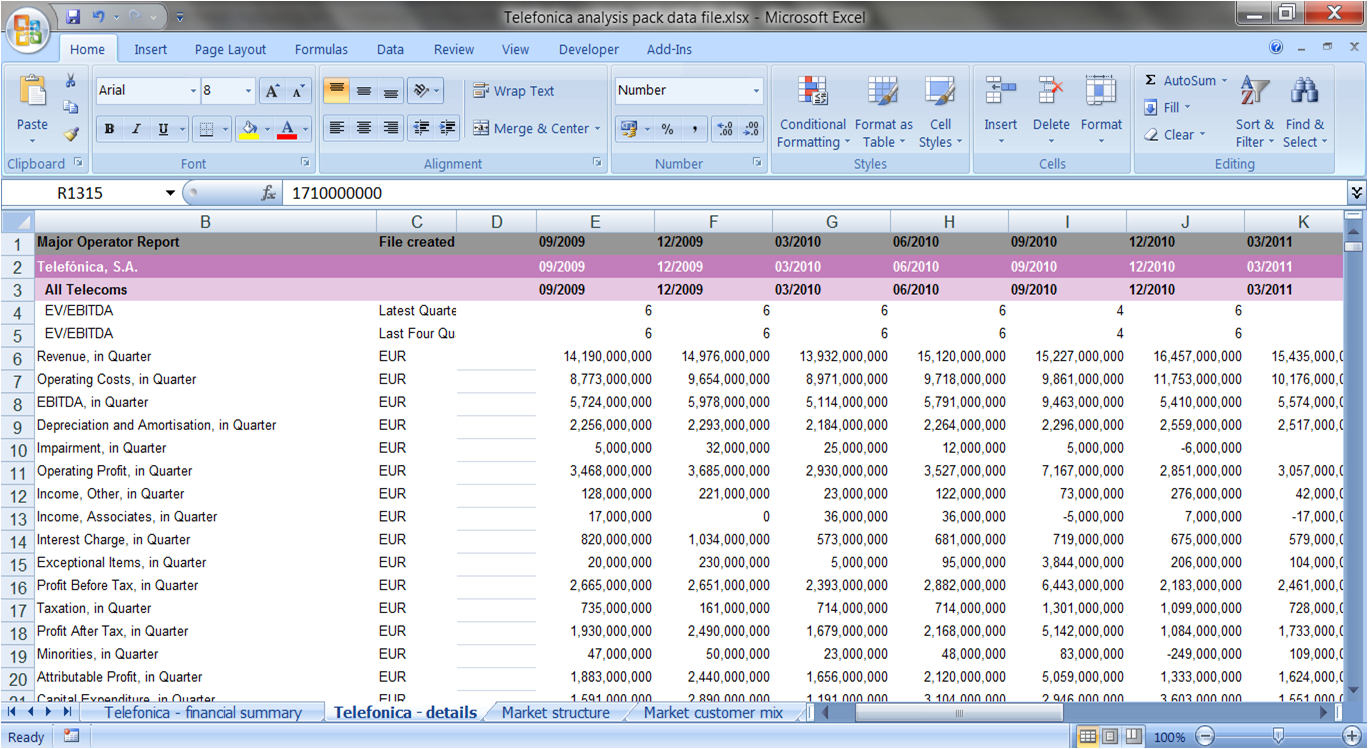1368x749 pixels.
Task: Increase decimal places
Action: (x=725, y=129)
